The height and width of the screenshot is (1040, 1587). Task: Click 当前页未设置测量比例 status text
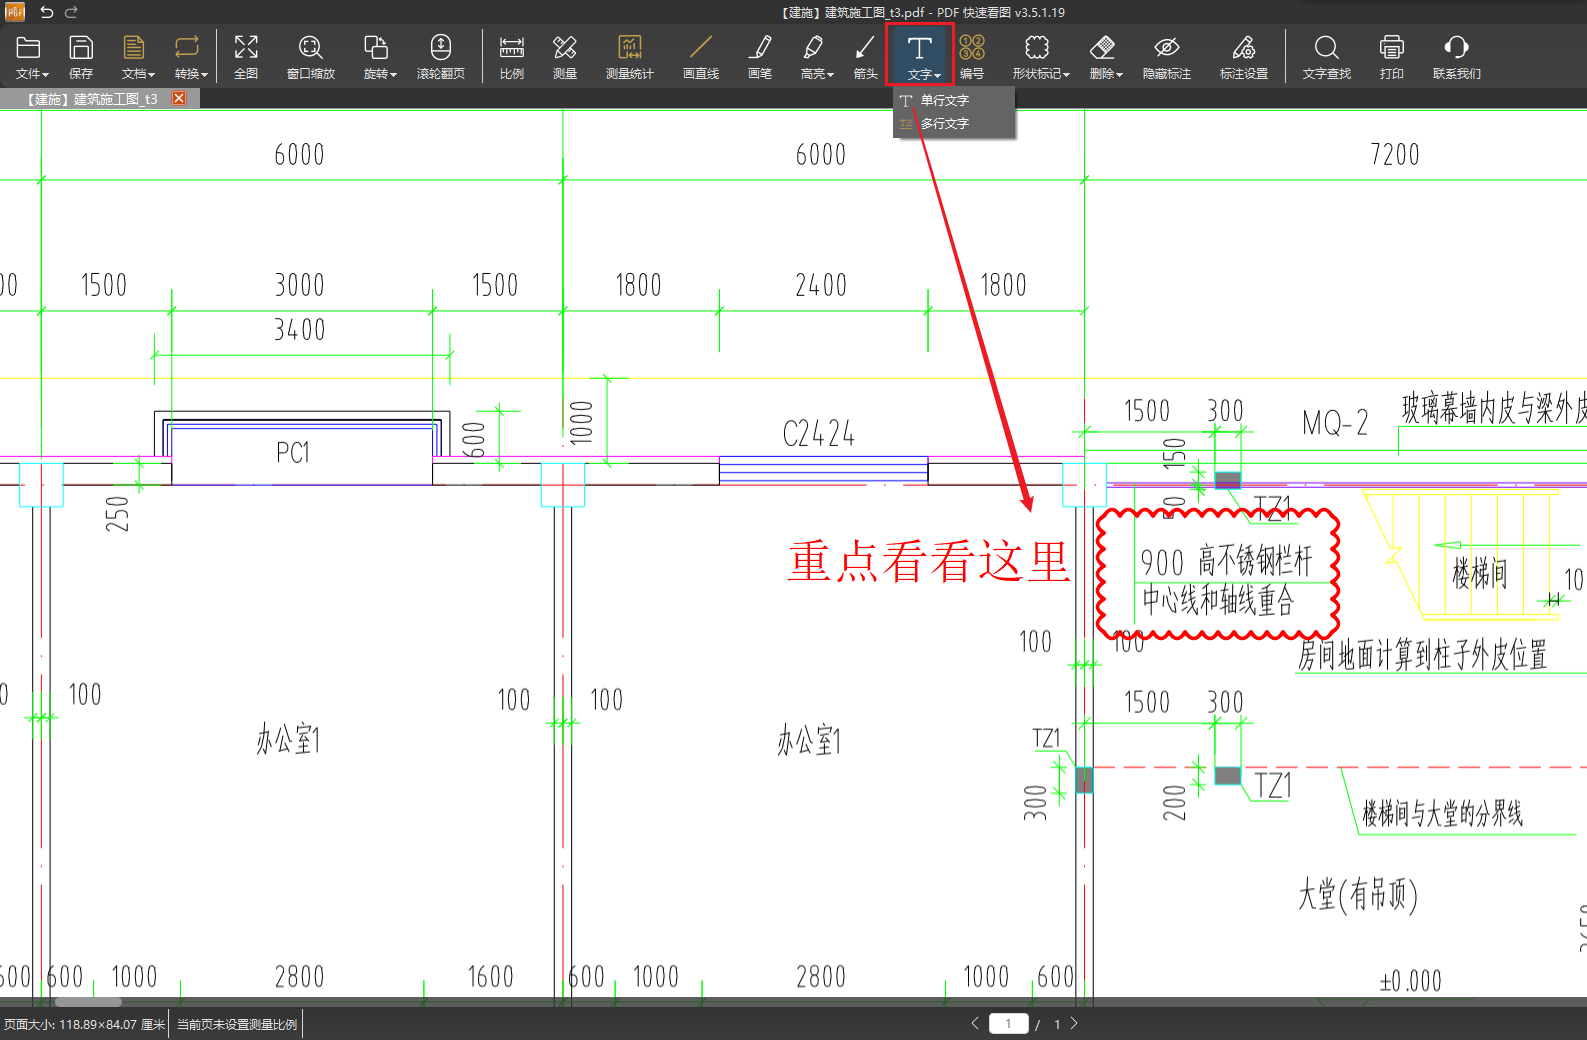[x=237, y=1024]
